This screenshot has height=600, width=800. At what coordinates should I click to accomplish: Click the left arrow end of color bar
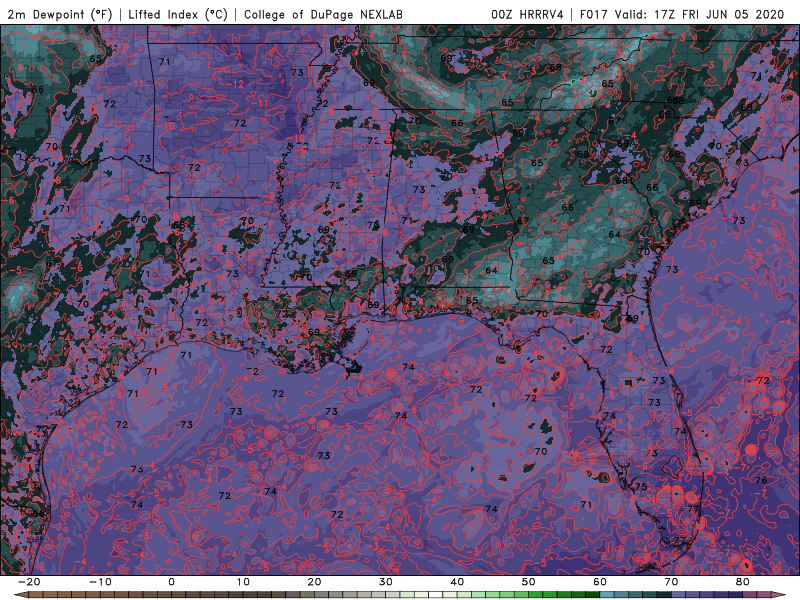point(20,595)
